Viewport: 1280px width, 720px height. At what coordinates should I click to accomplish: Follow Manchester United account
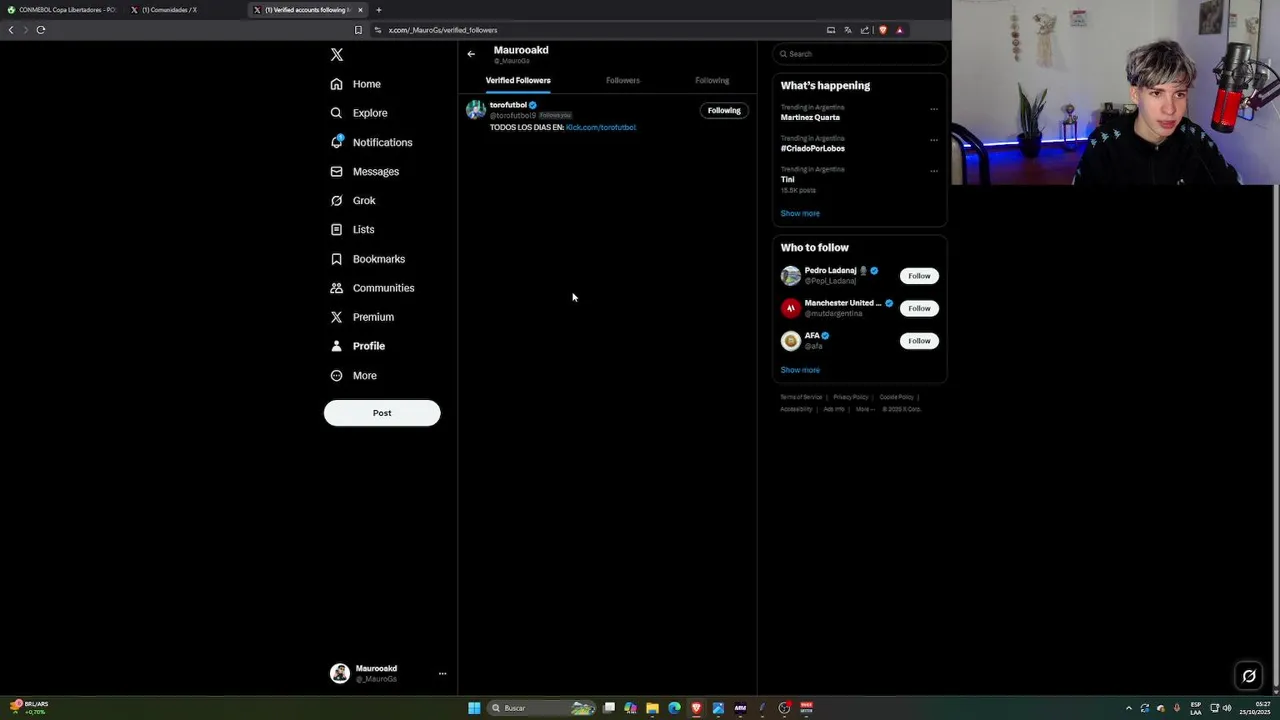click(x=919, y=308)
